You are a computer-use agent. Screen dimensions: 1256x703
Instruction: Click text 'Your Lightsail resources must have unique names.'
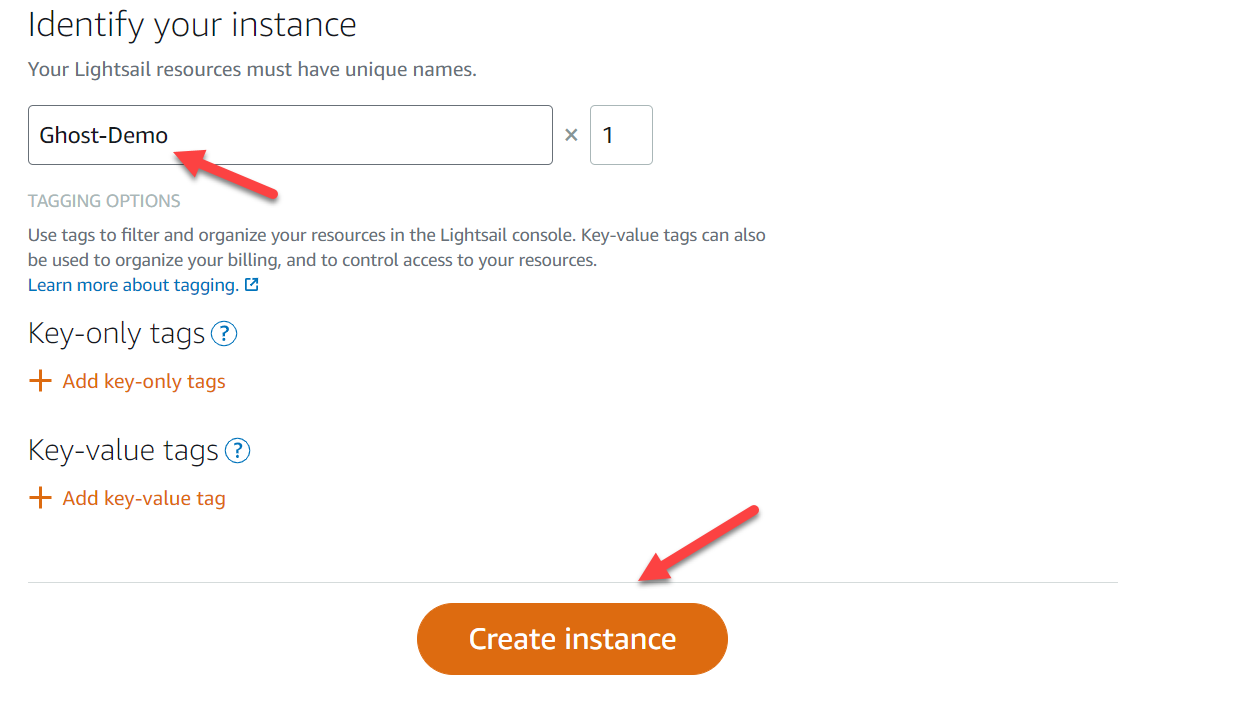(252, 70)
